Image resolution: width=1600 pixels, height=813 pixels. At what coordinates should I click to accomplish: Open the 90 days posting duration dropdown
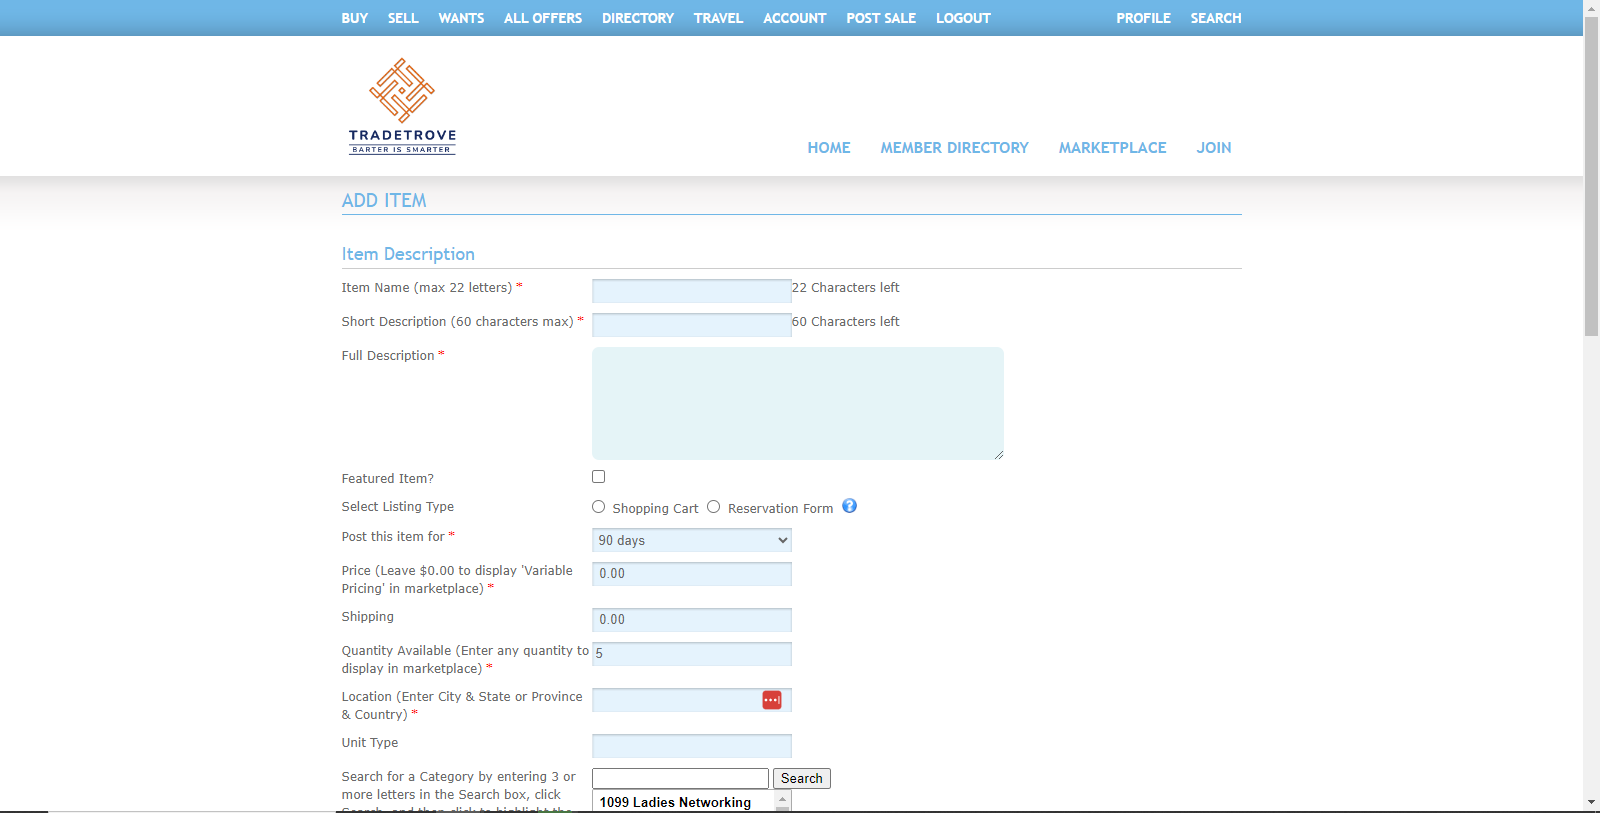click(691, 540)
